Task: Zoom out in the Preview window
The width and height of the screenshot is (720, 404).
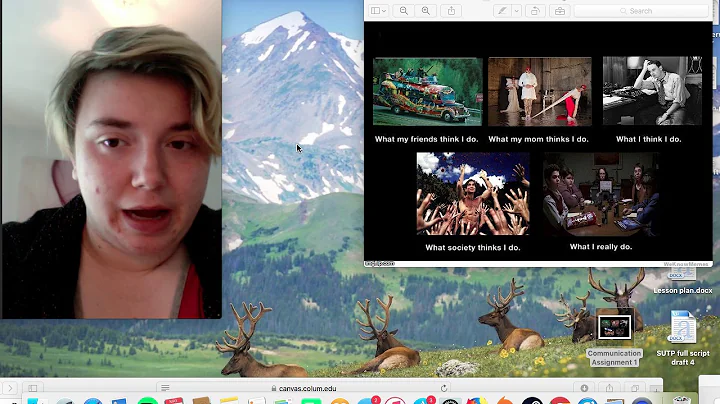Action: tap(404, 11)
